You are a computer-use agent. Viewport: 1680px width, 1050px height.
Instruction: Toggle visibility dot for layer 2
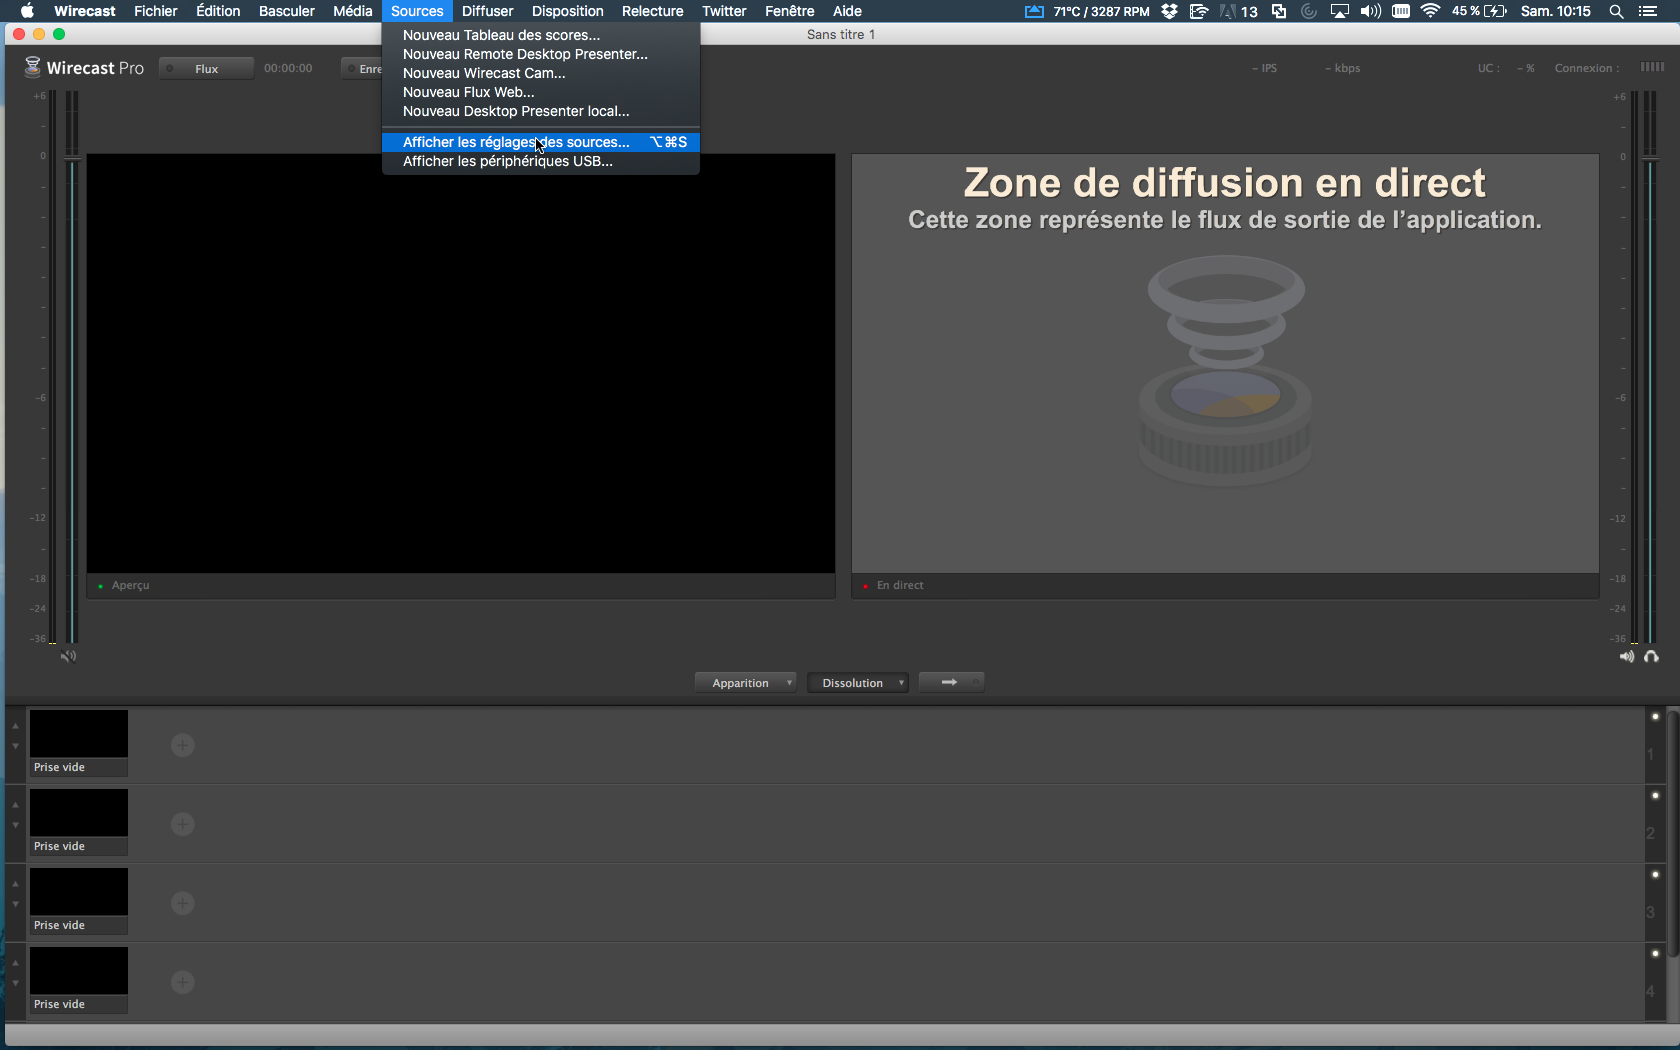click(1655, 795)
